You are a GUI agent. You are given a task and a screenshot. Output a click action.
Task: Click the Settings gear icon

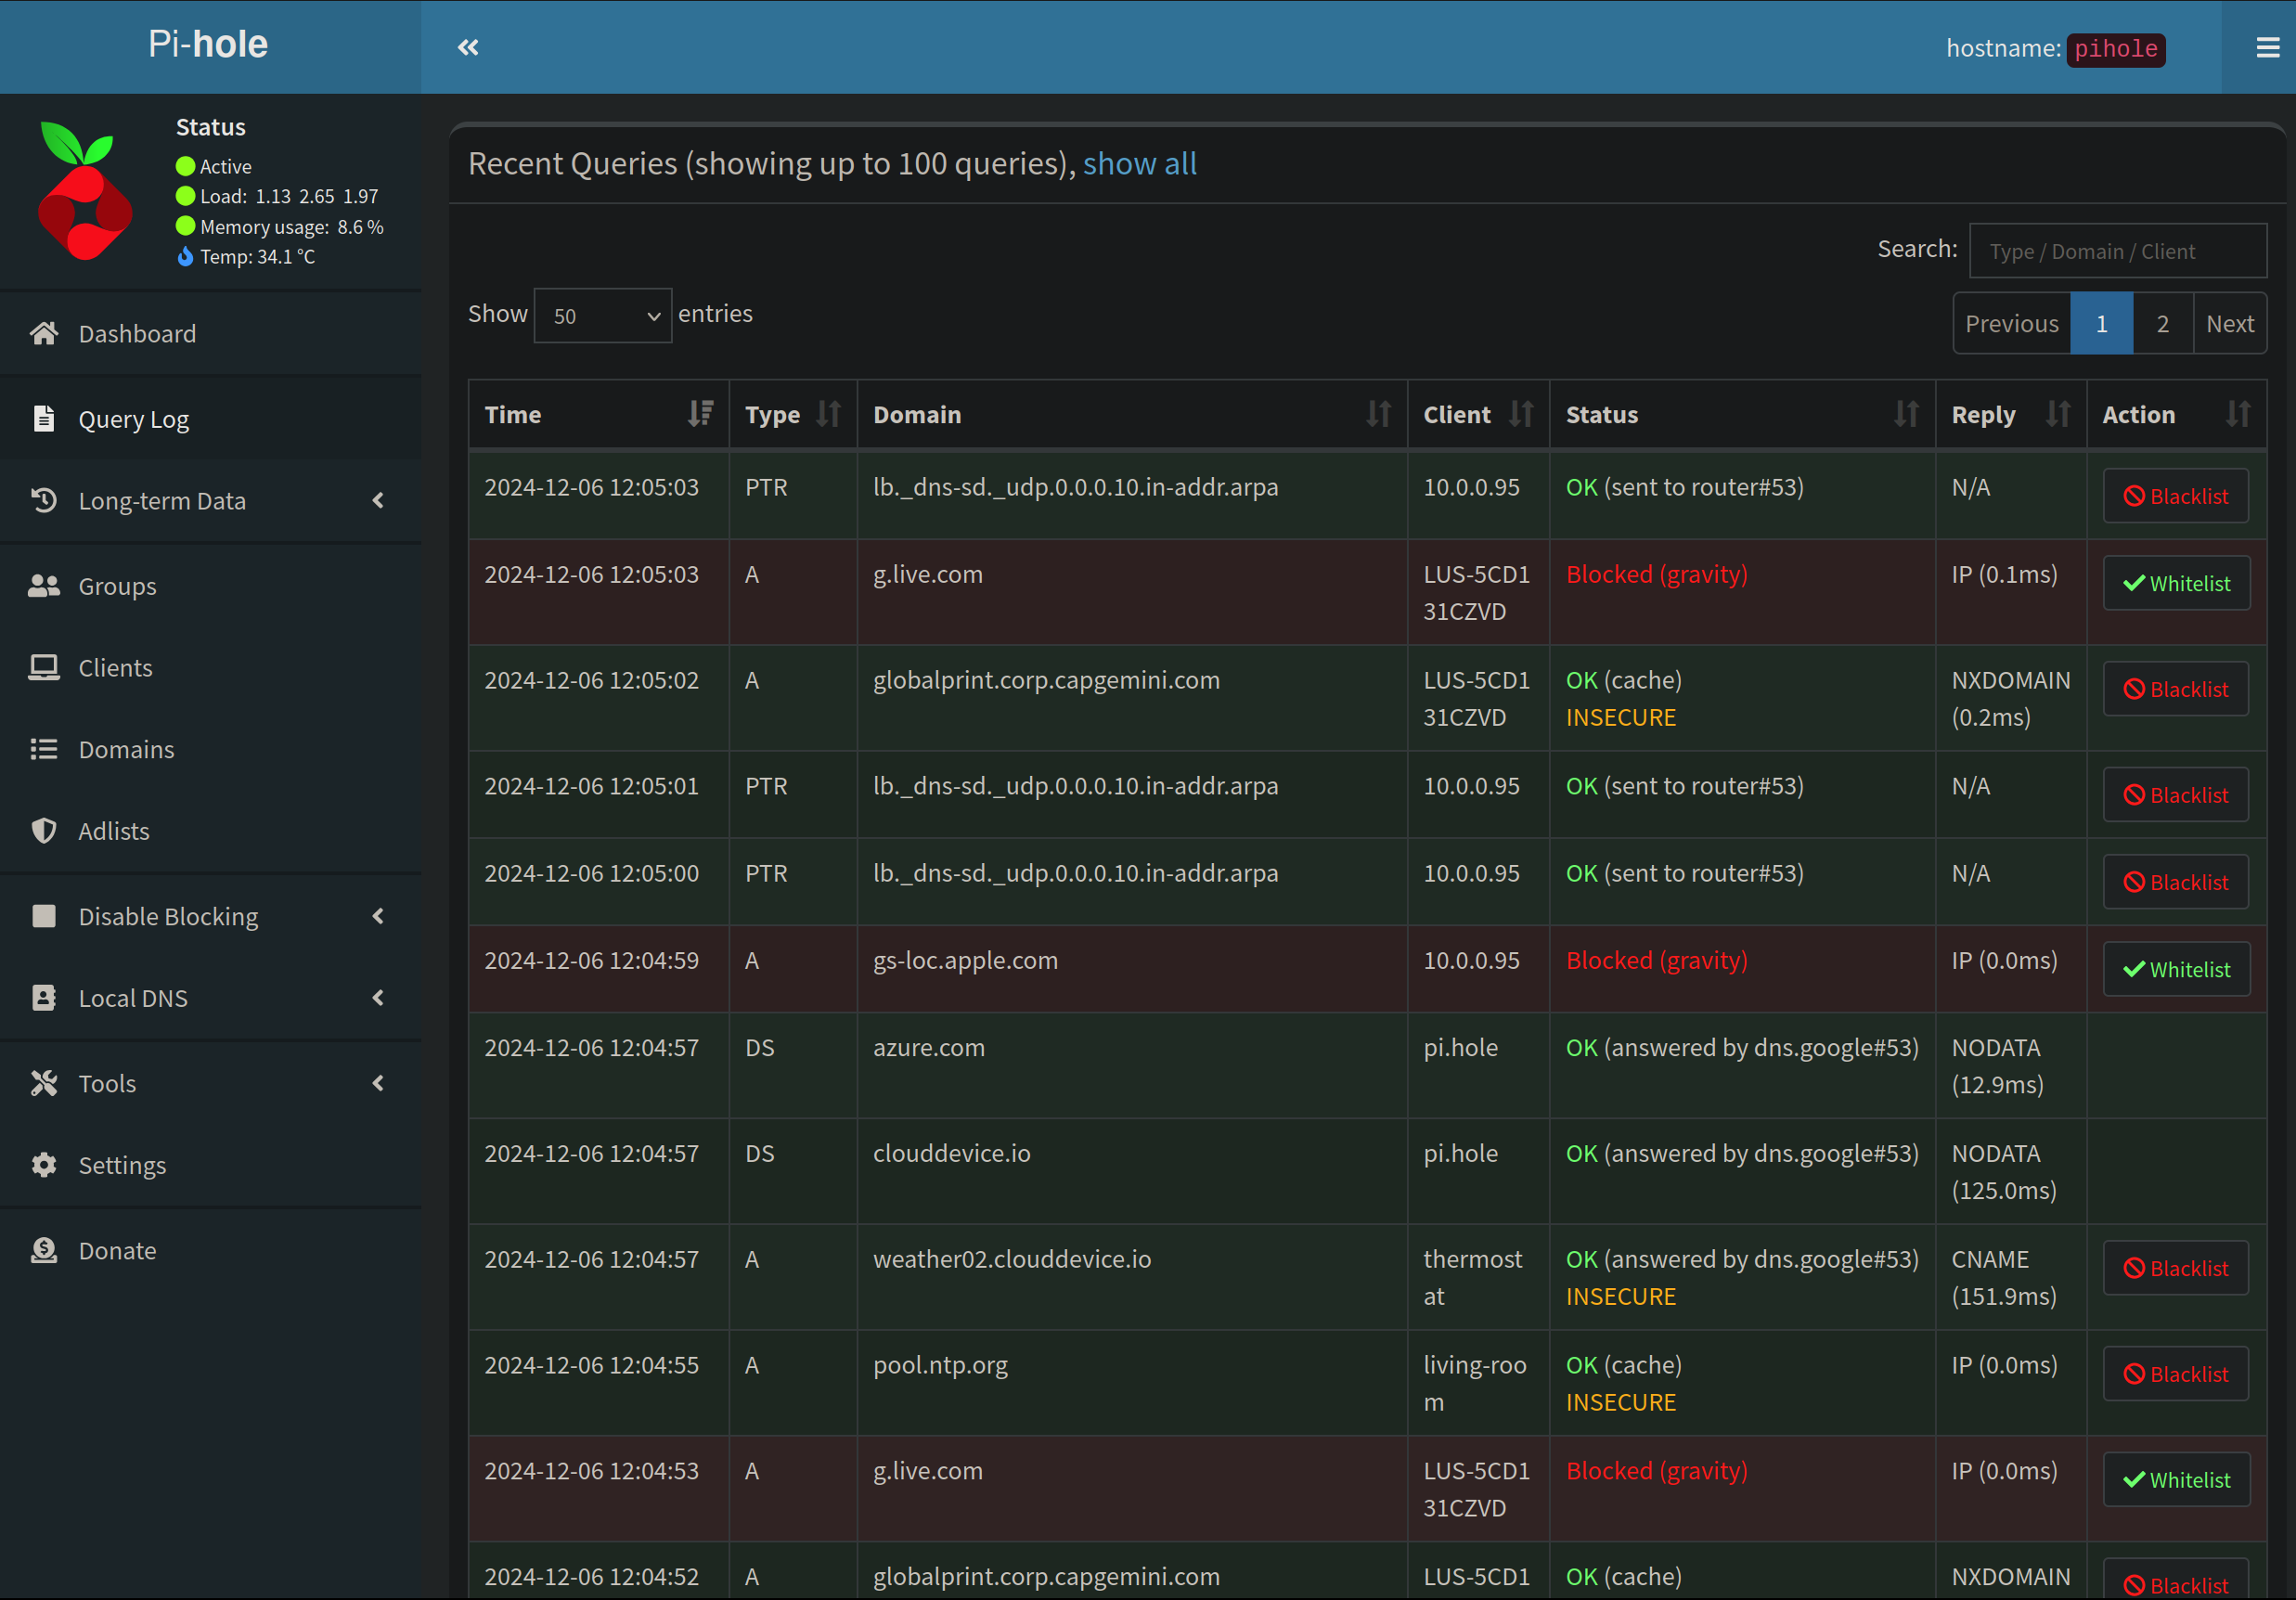[x=44, y=1165]
